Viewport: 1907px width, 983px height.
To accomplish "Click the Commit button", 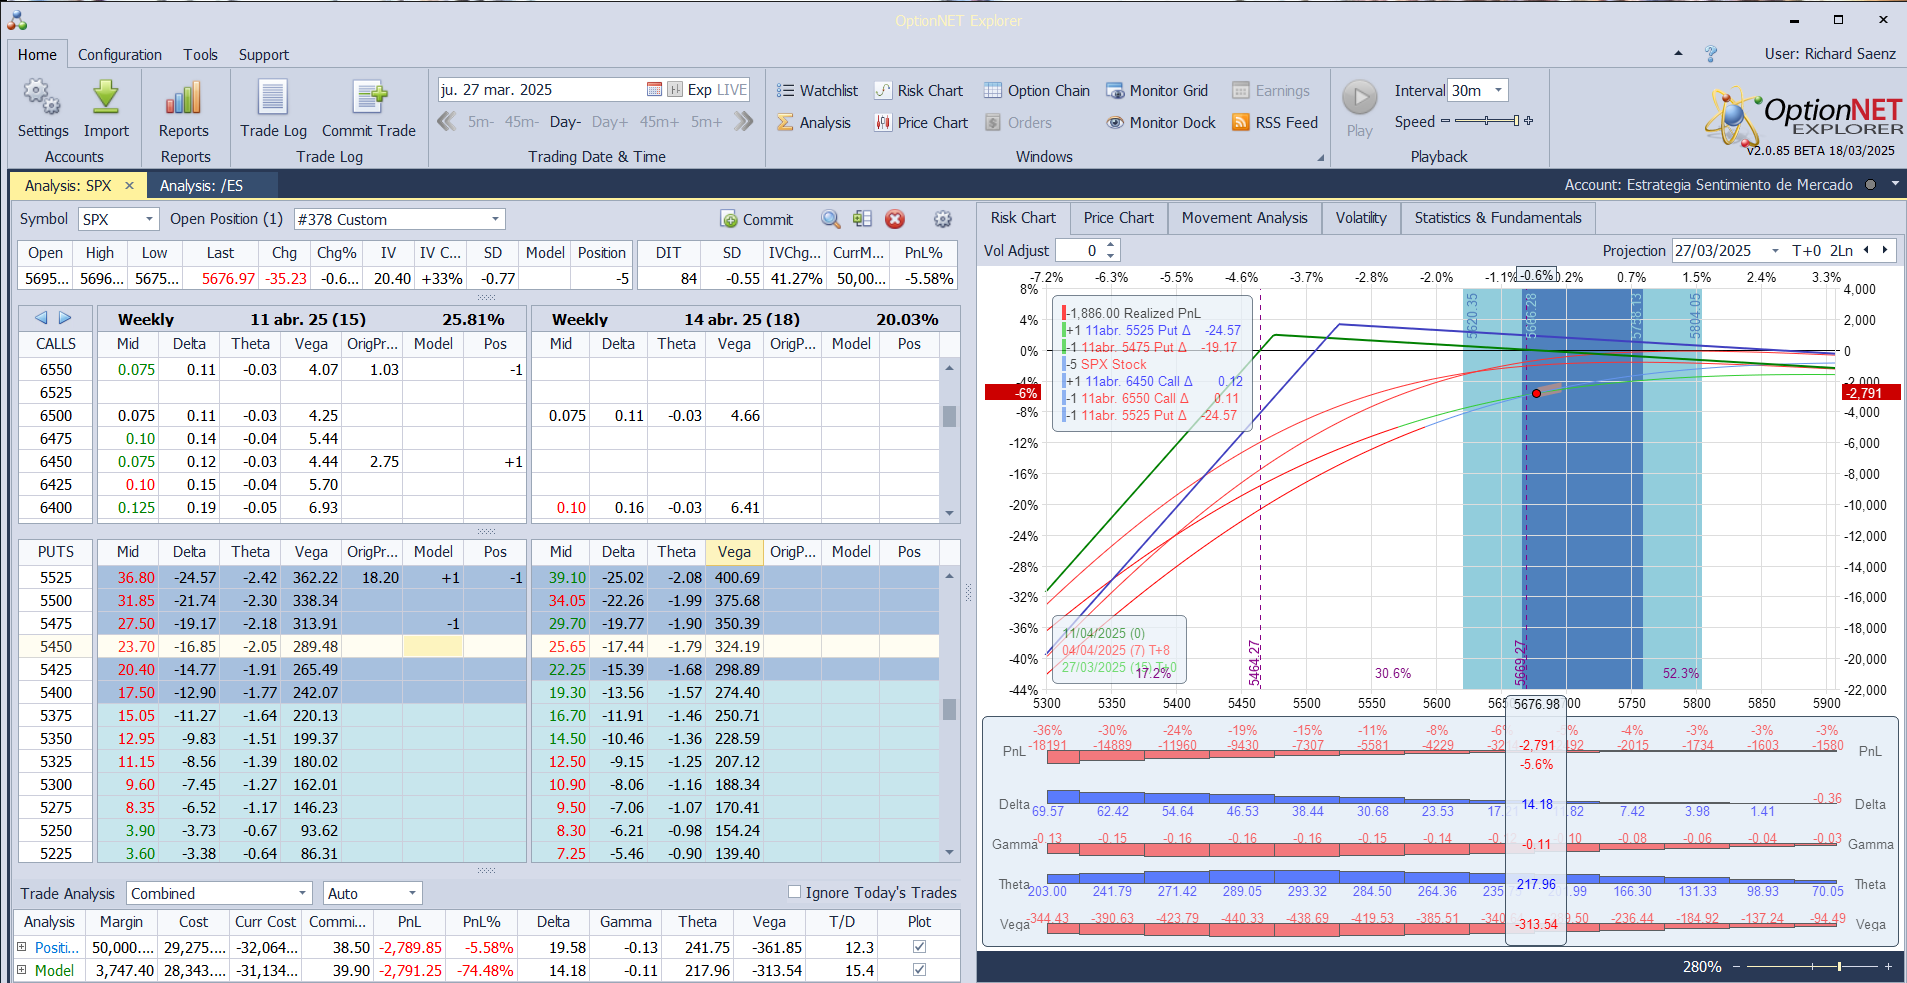I will pyautogui.click(x=757, y=219).
